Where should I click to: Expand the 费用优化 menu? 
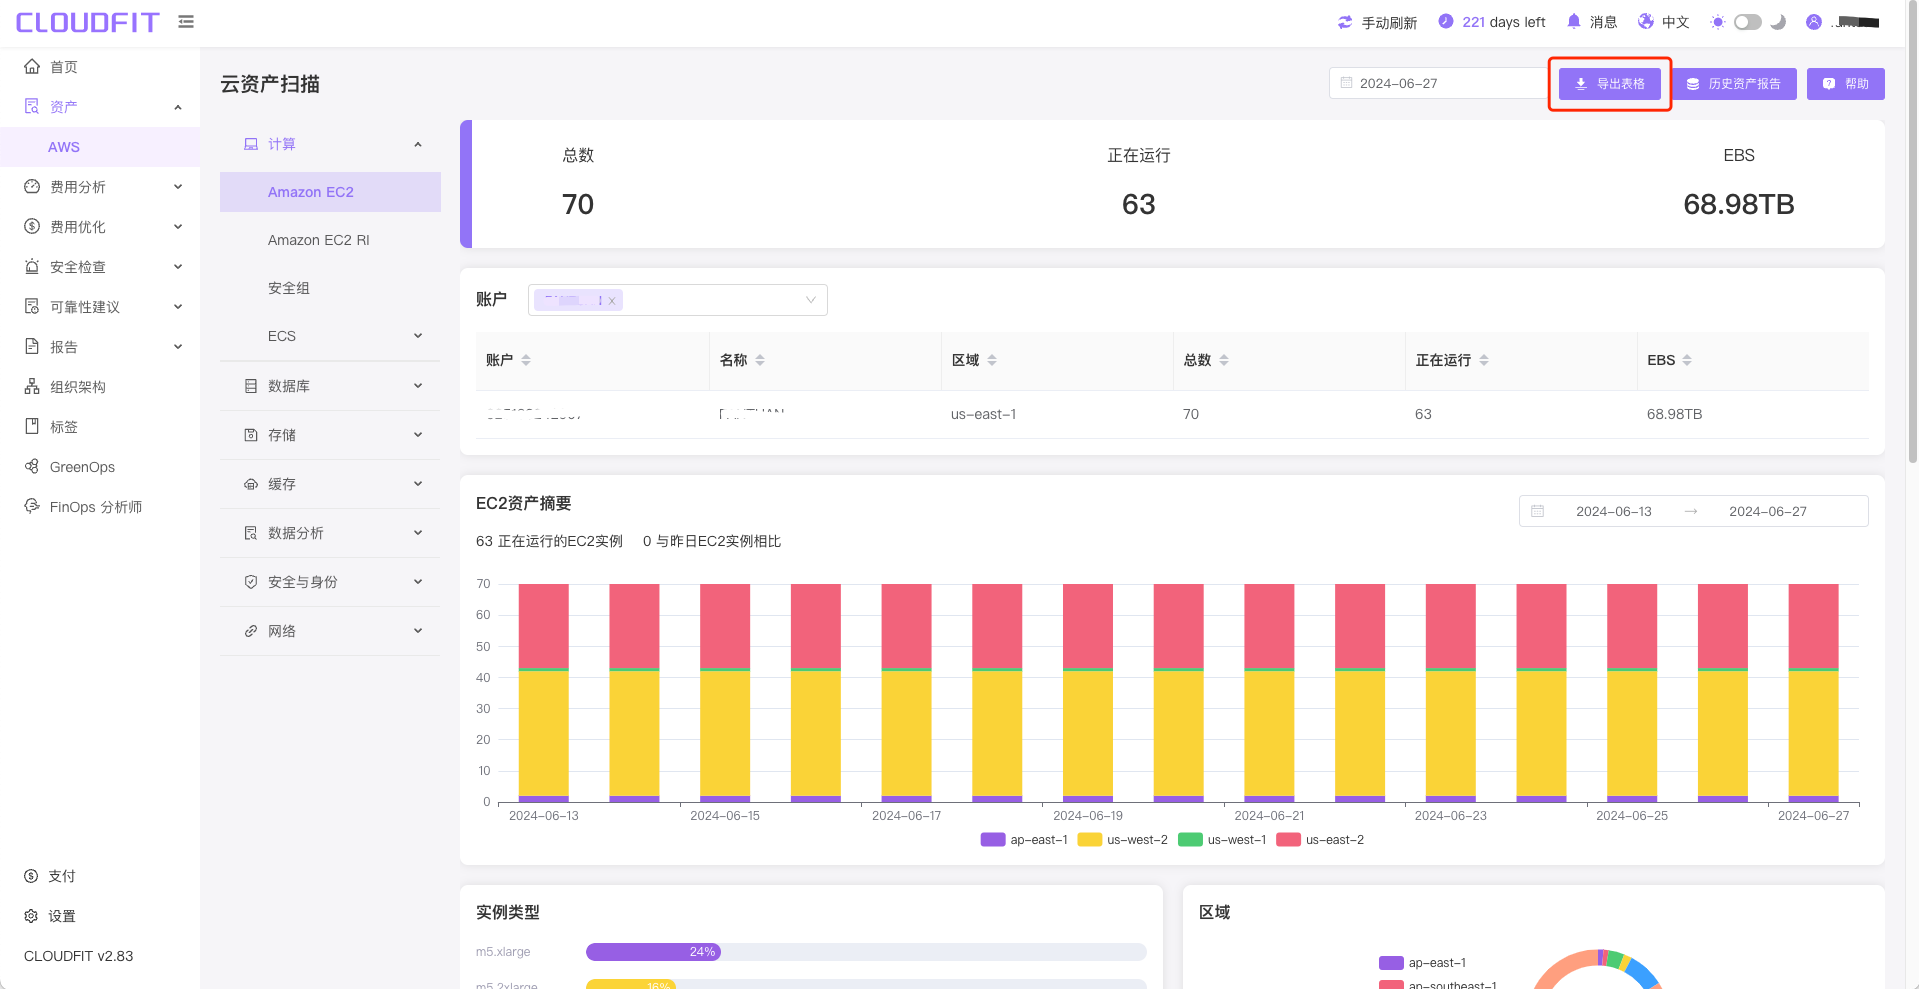pos(100,226)
